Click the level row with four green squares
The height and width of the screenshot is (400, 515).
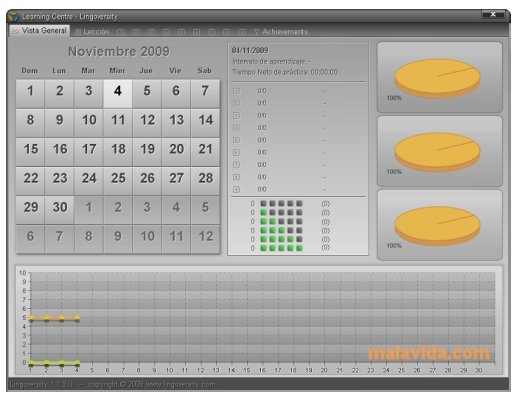(290, 239)
